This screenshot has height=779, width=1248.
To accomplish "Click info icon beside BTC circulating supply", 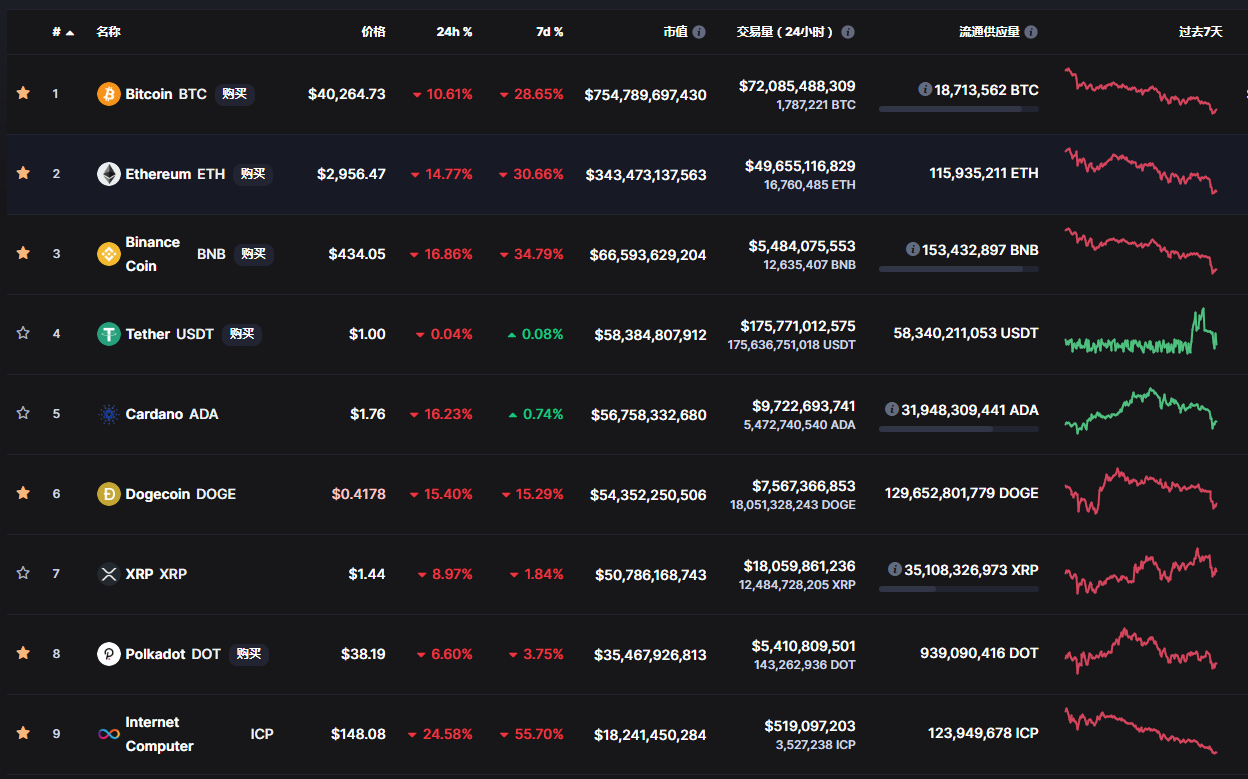I will coord(925,89).
